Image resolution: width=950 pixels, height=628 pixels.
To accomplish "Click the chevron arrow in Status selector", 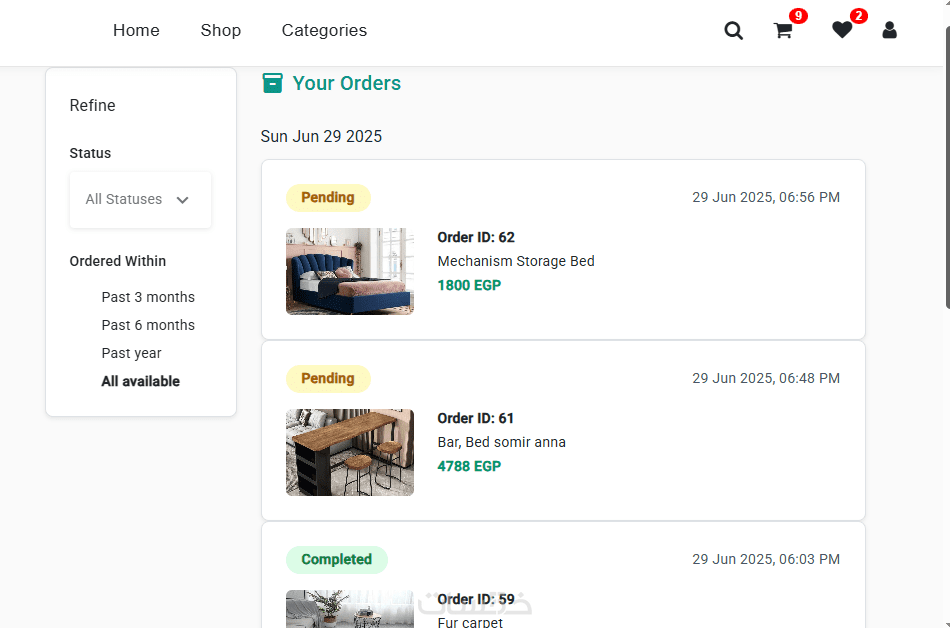I will click(183, 200).
